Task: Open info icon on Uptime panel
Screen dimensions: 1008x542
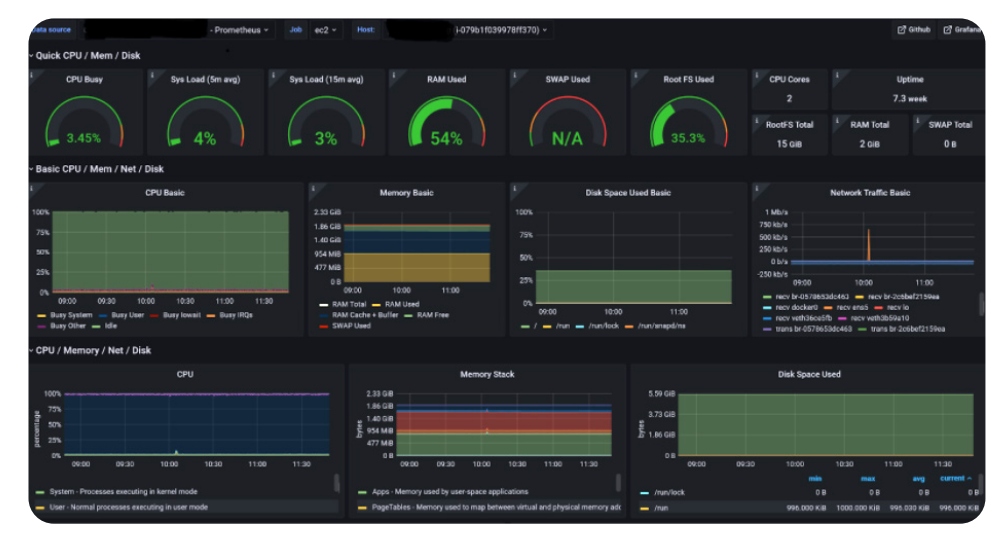Action: [837, 75]
